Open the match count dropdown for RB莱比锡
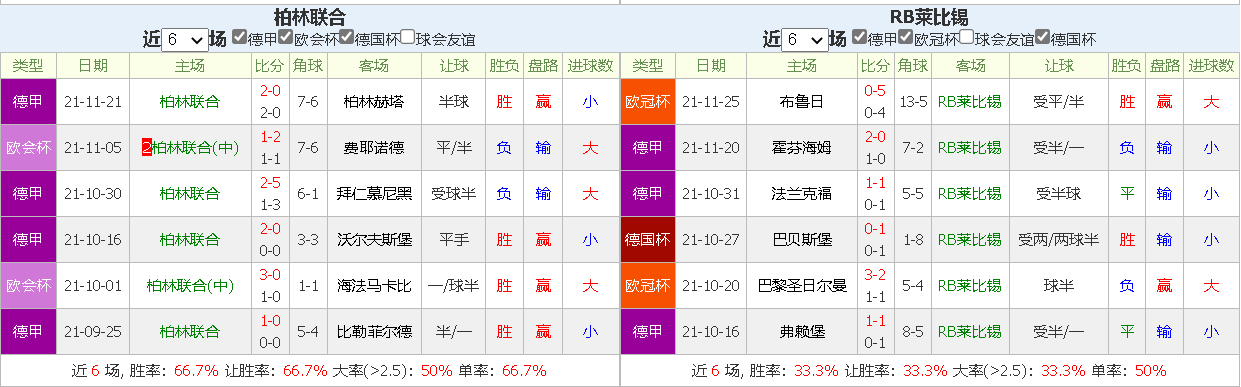Viewport: 1241px width, 387px height. tap(804, 40)
